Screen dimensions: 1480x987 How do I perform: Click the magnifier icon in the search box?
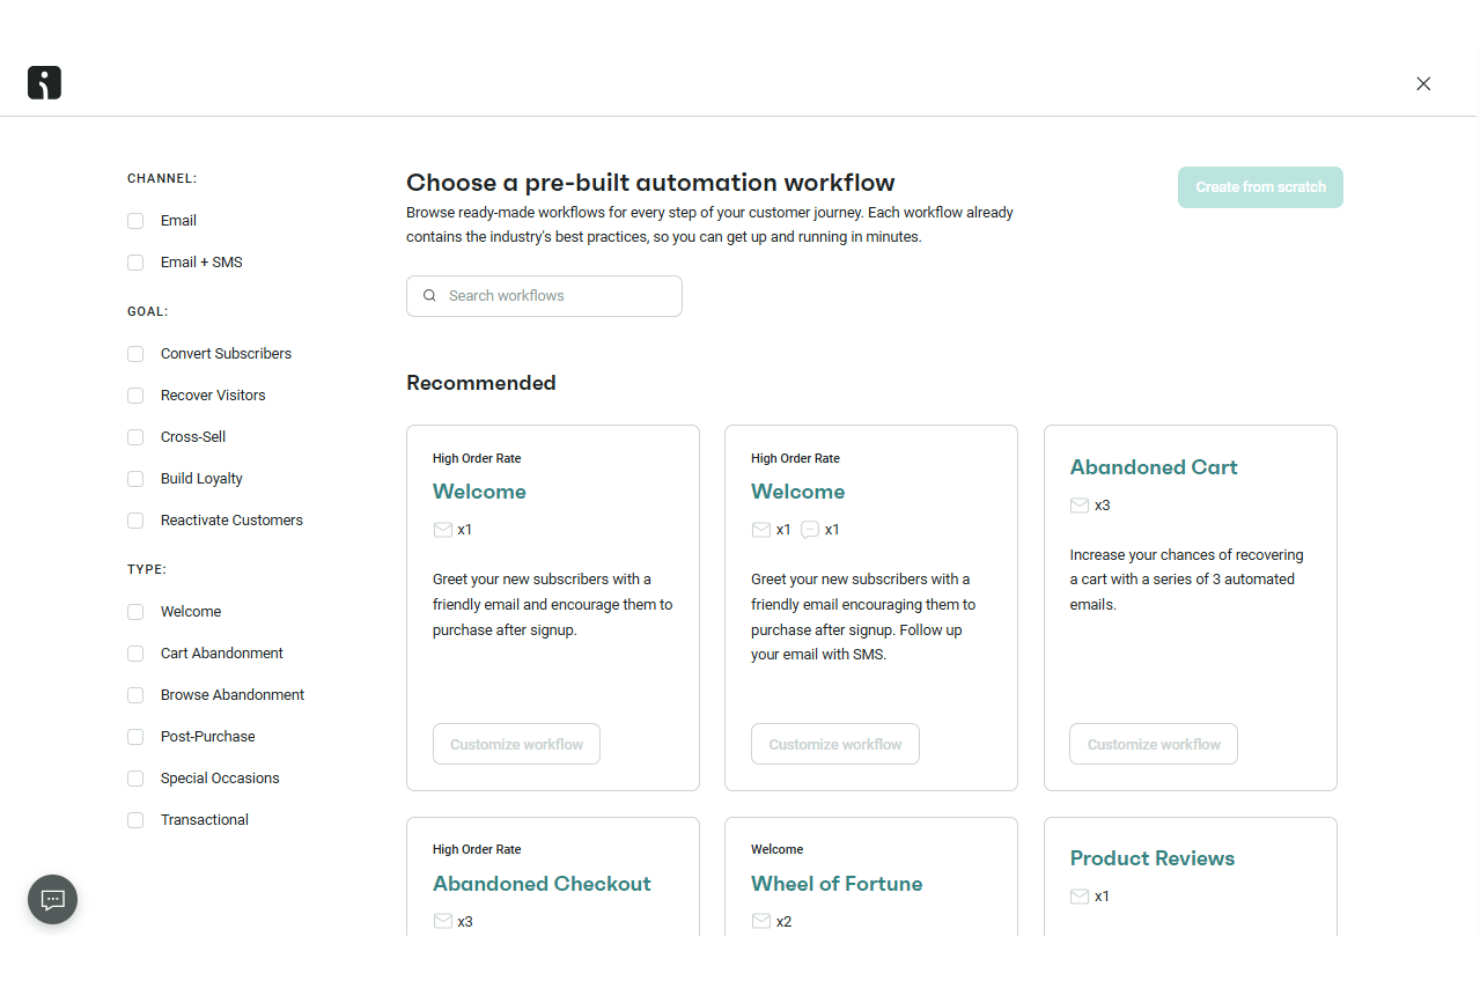[430, 296]
